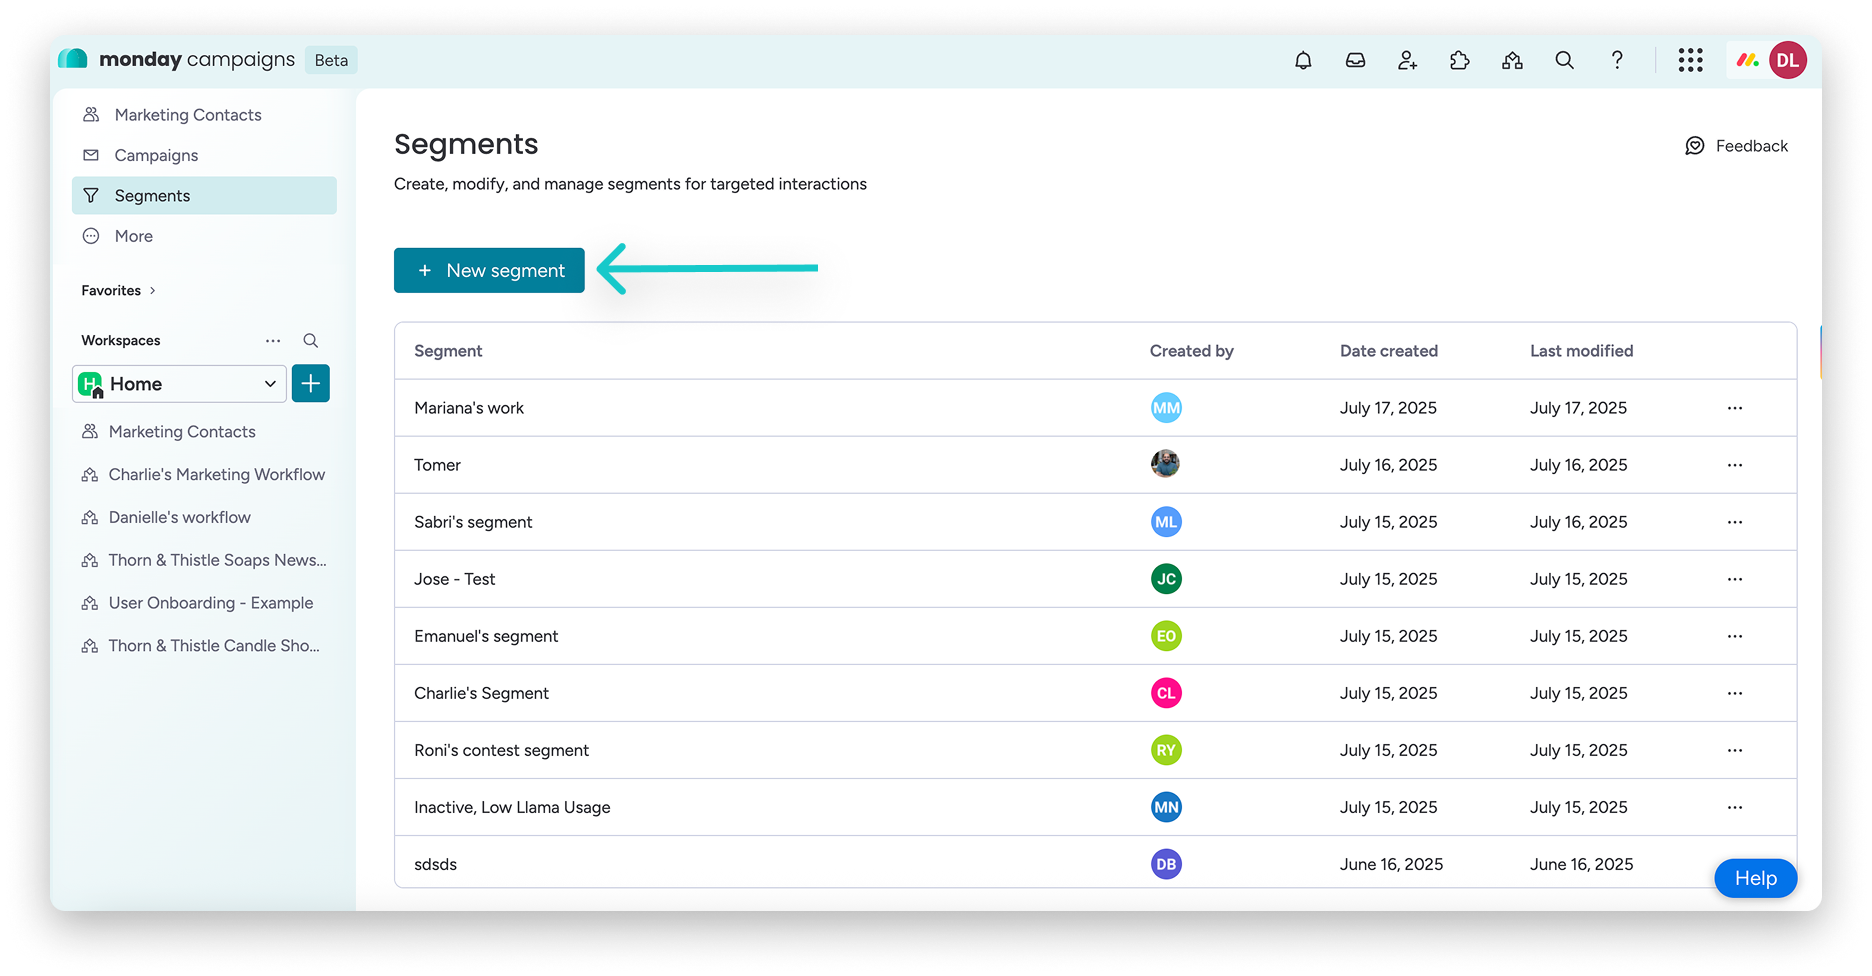Screen dimensions: 1872x976
Task: Go to Marketing Contacts in top navigation
Action: coord(204,115)
